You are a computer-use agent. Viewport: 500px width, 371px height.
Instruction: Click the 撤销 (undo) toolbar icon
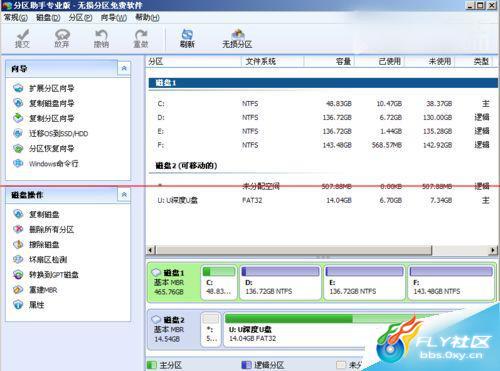[101, 38]
